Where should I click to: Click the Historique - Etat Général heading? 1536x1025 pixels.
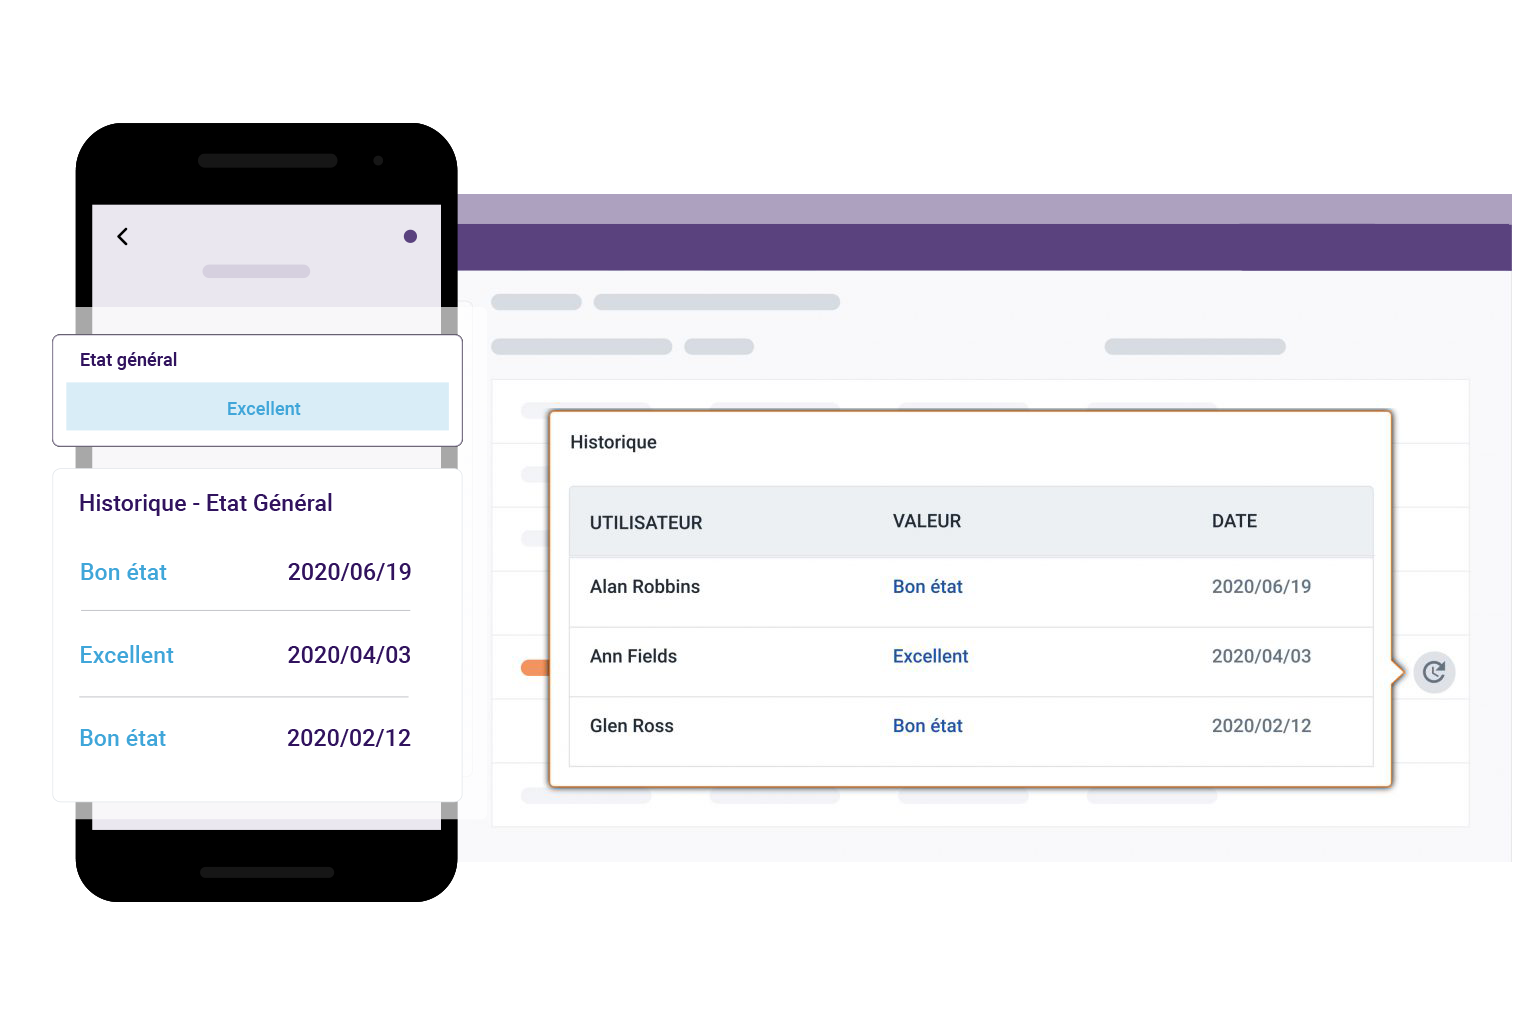pos(206,503)
